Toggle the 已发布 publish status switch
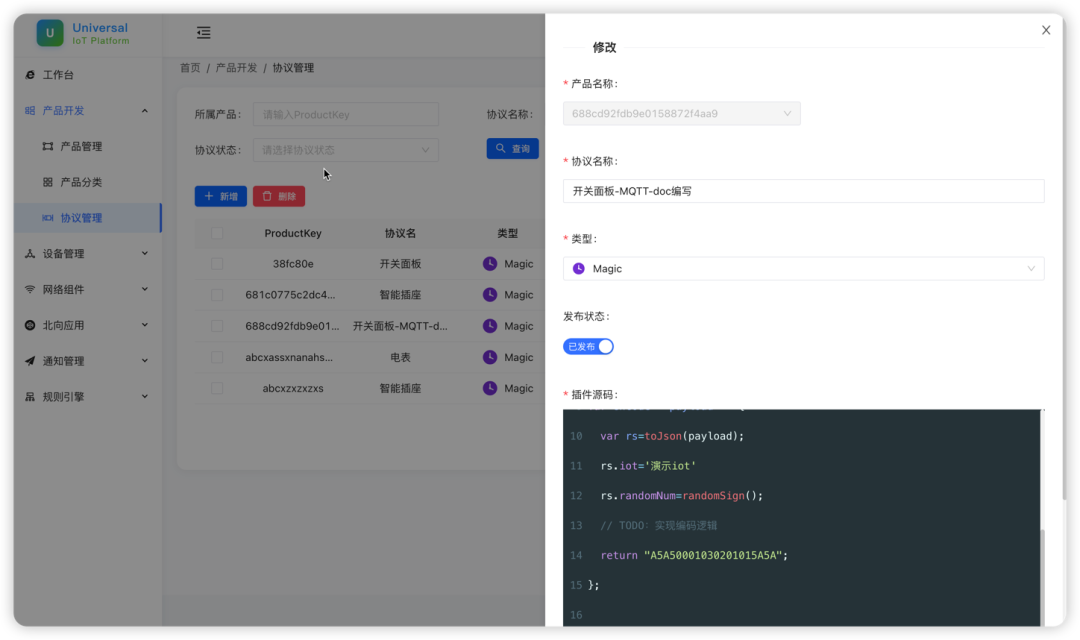This screenshot has height=640, width=1080. [x=588, y=347]
